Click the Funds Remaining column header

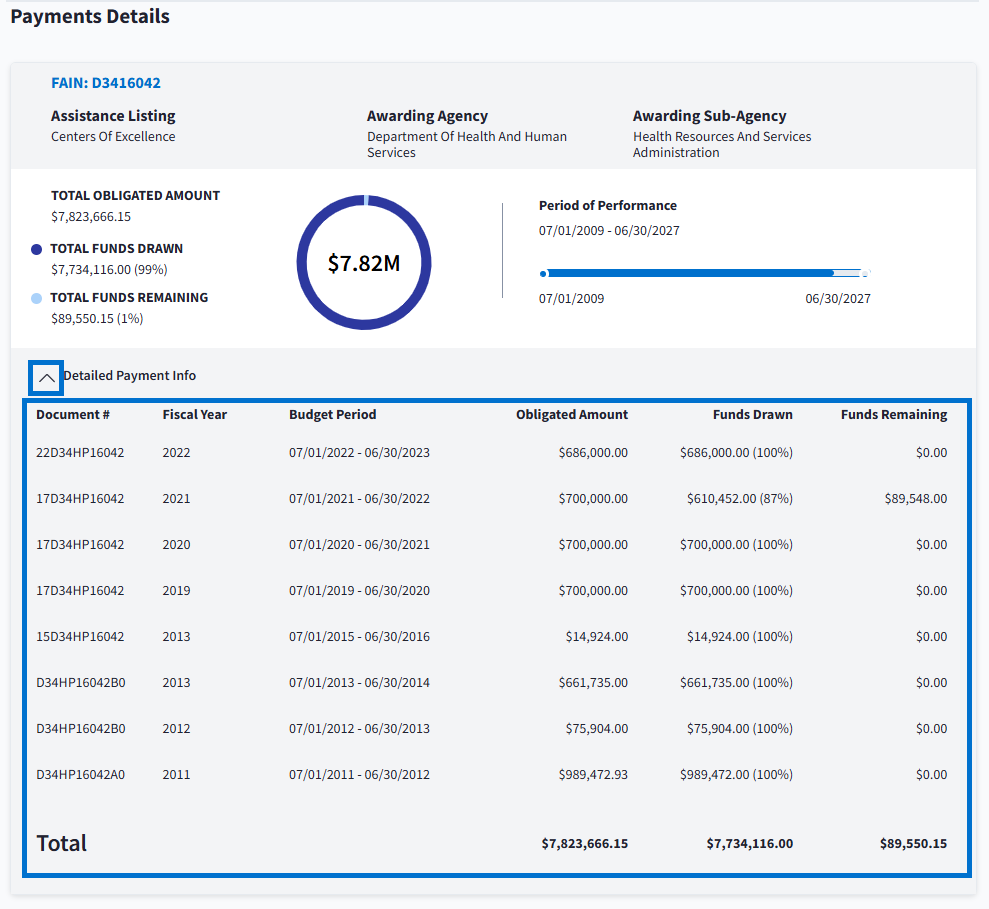pos(893,414)
